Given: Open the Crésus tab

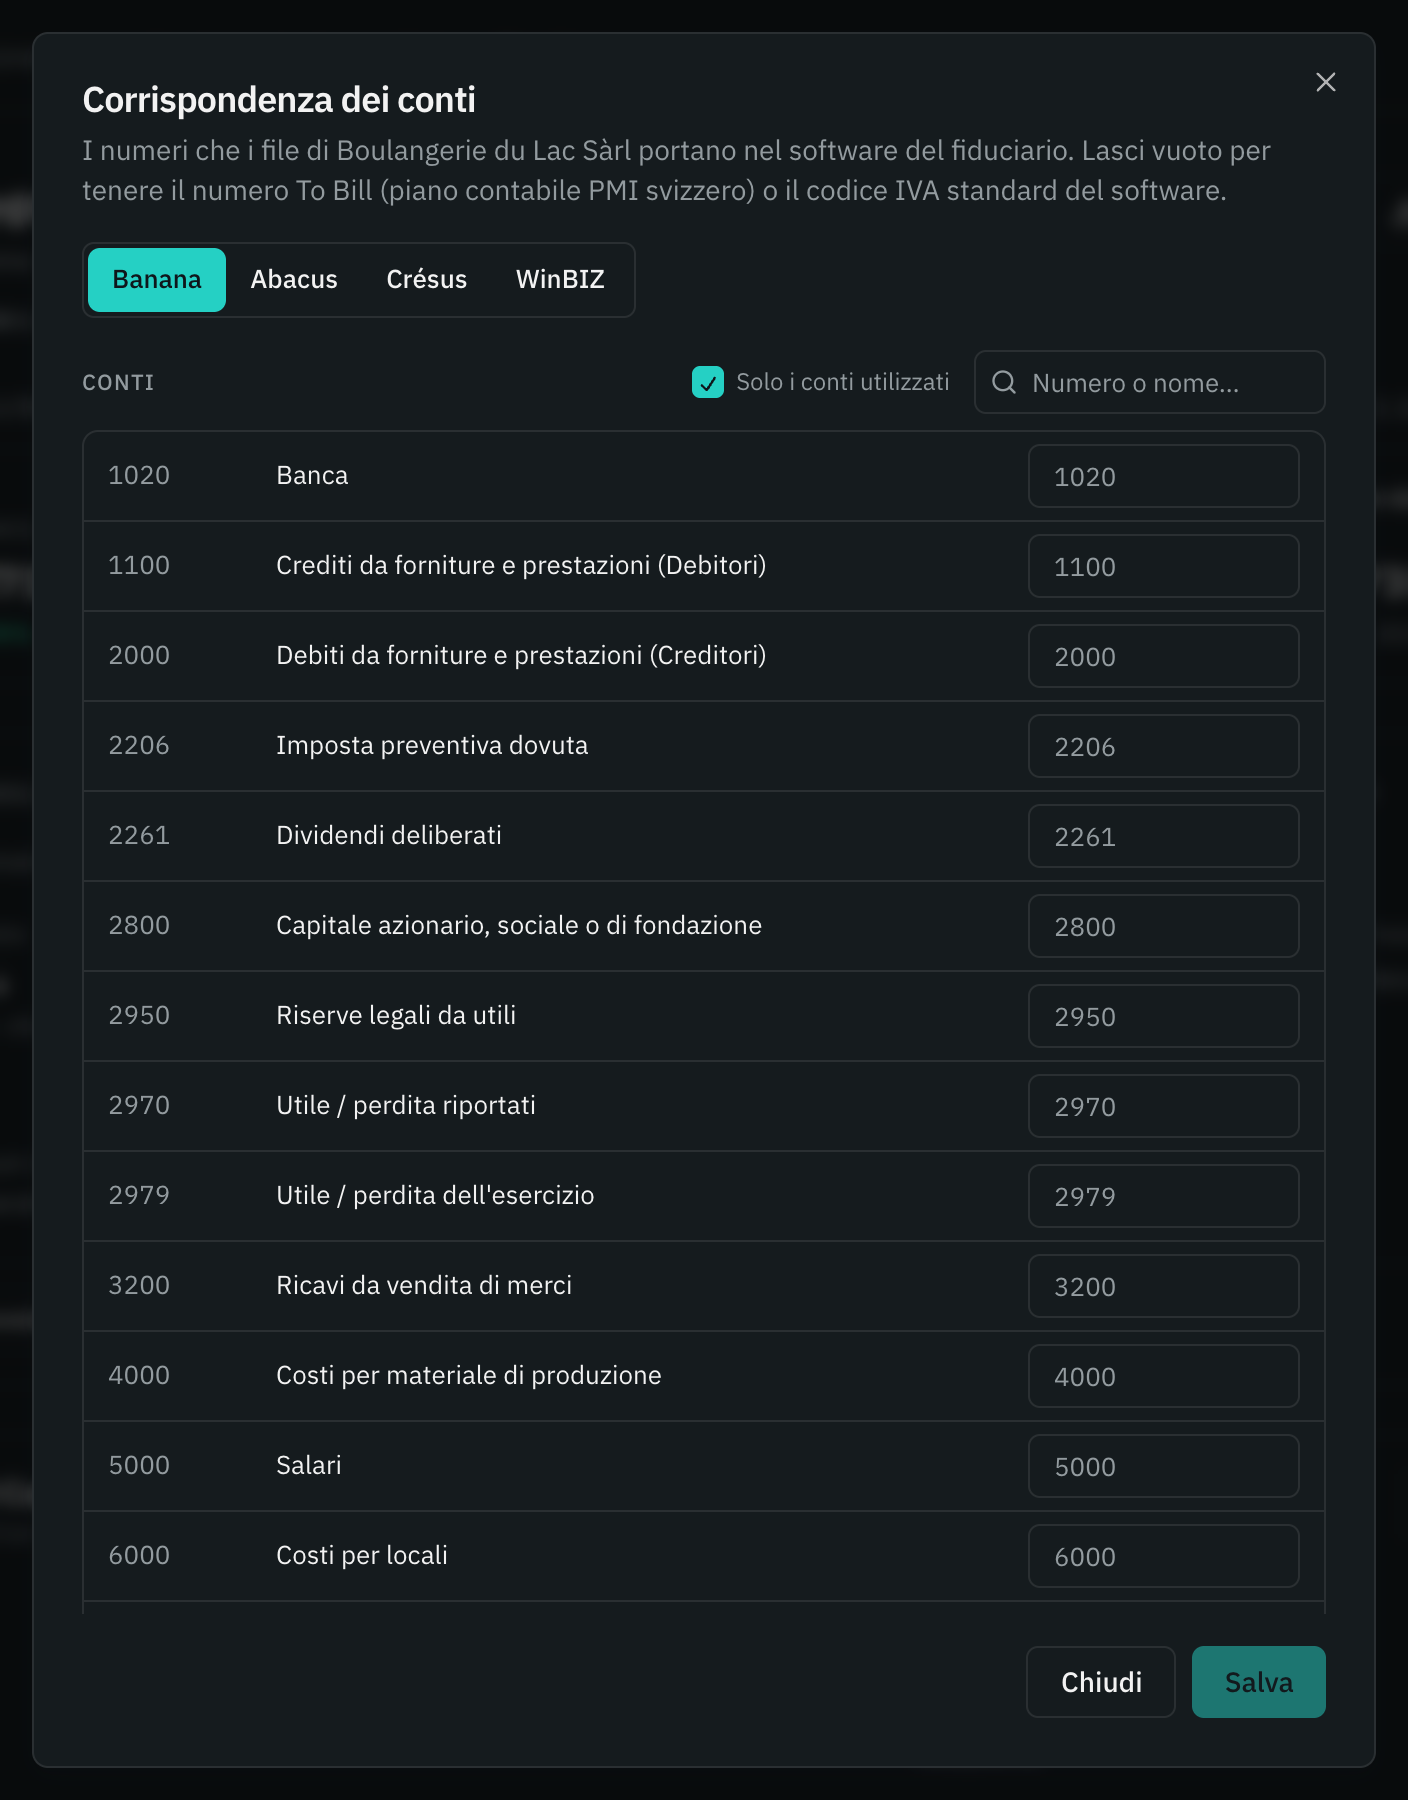Looking at the screenshot, I should pyautogui.click(x=427, y=280).
